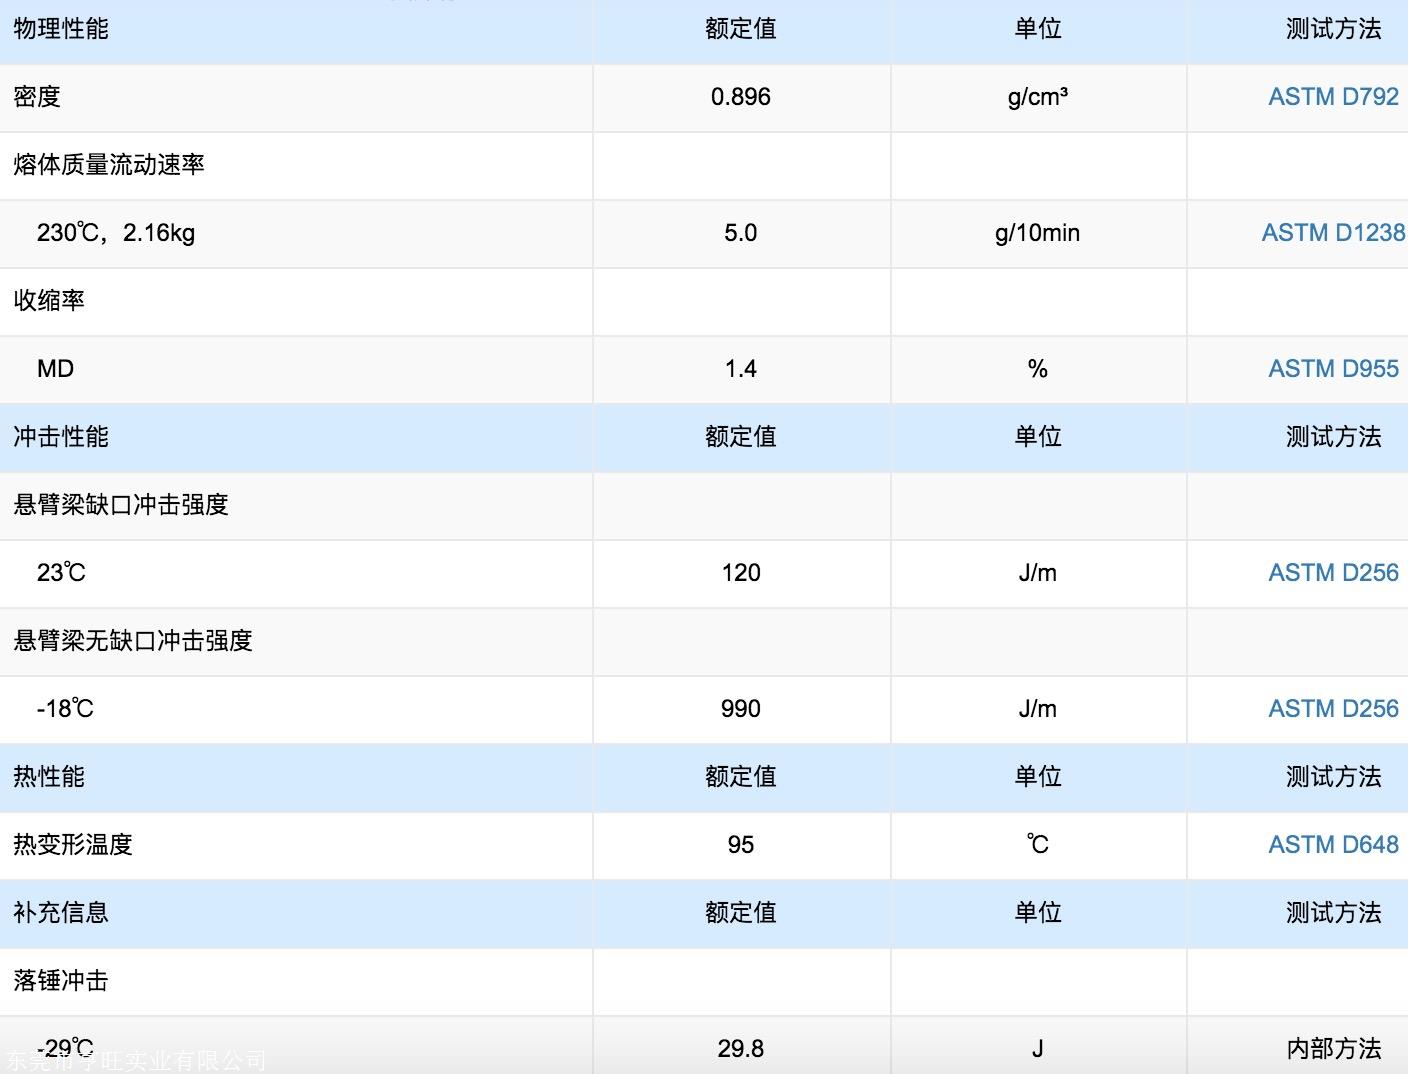Select the 落锤冲击 row label
1408x1074 pixels.
point(61,981)
